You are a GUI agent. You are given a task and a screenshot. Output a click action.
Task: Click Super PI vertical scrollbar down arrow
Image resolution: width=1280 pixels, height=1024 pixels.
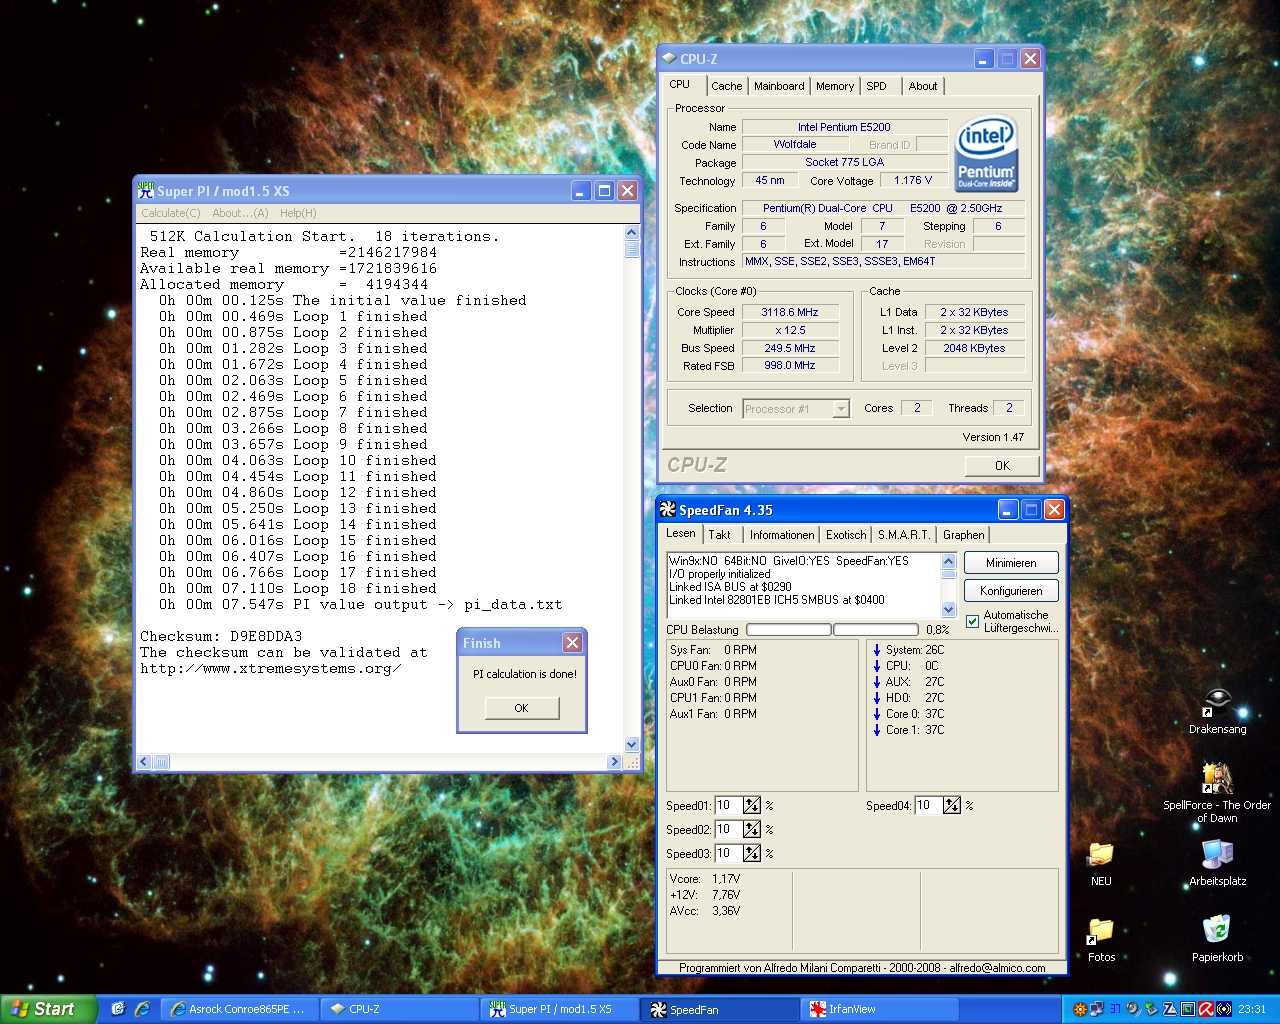[631, 745]
